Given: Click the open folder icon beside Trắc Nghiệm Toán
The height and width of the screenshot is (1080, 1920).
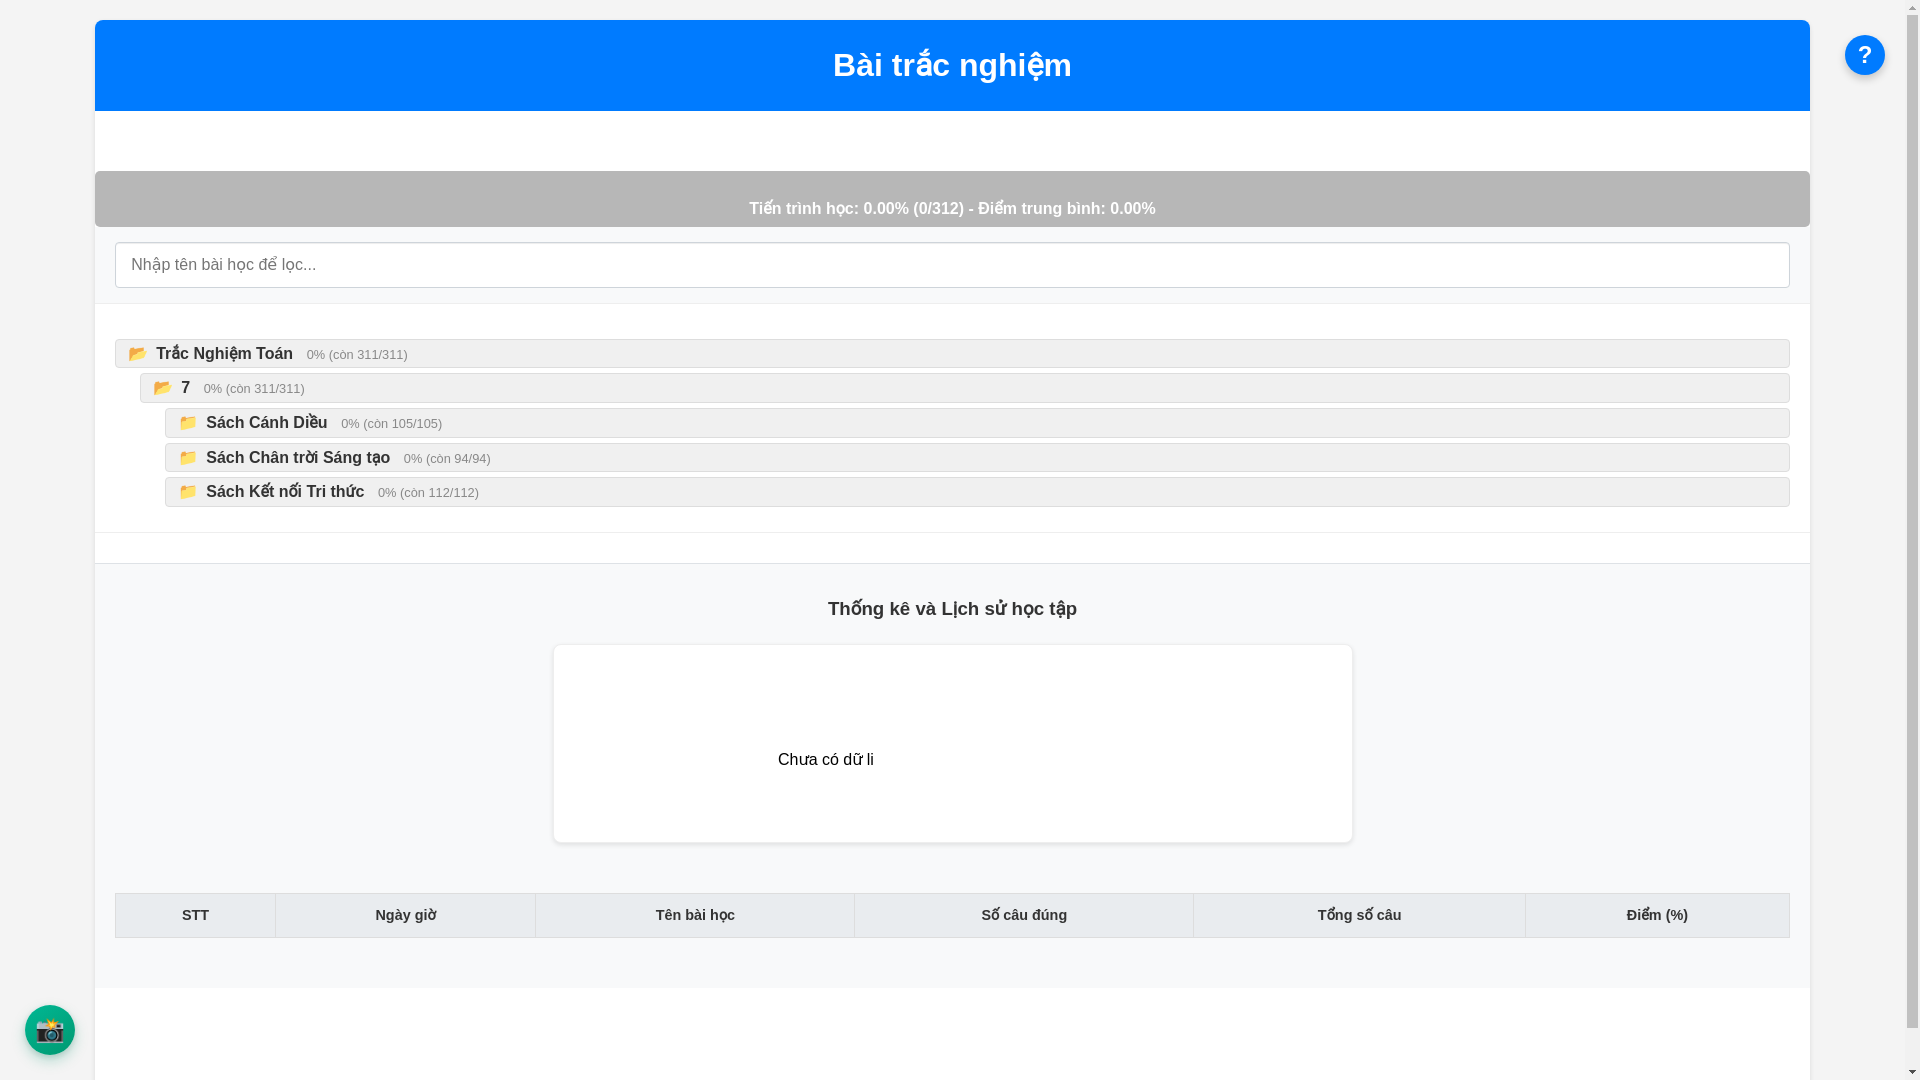Looking at the screenshot, I should (x=138, y=354).
